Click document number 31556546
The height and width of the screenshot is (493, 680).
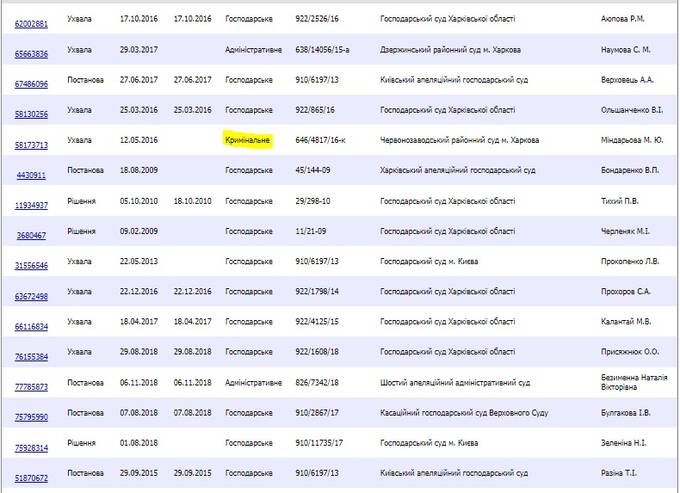pyautogui.click(x=30, y=264)
